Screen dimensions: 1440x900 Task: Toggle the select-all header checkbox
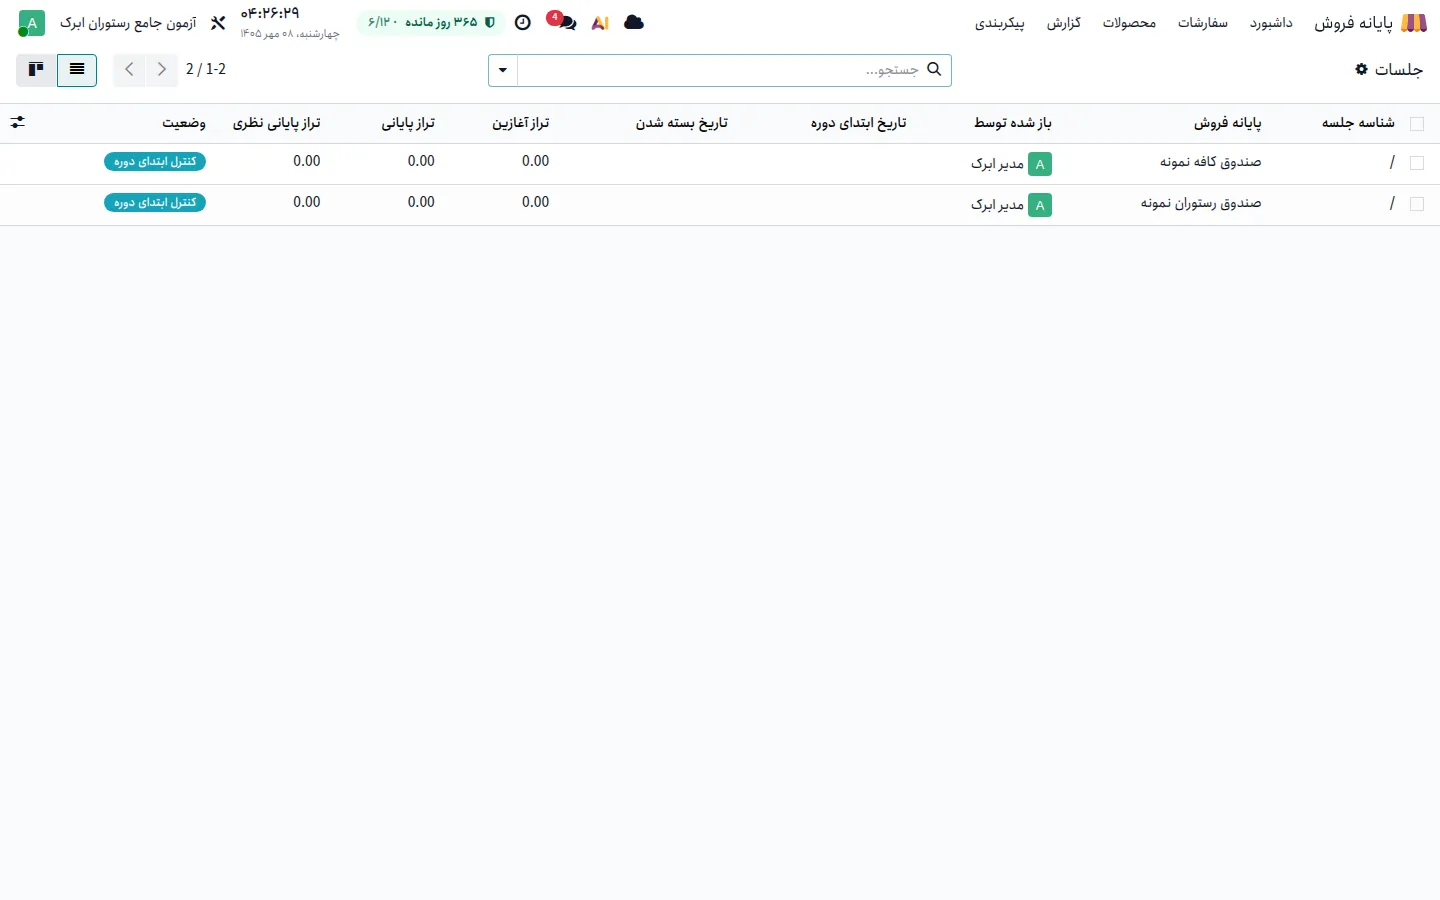1416,123
